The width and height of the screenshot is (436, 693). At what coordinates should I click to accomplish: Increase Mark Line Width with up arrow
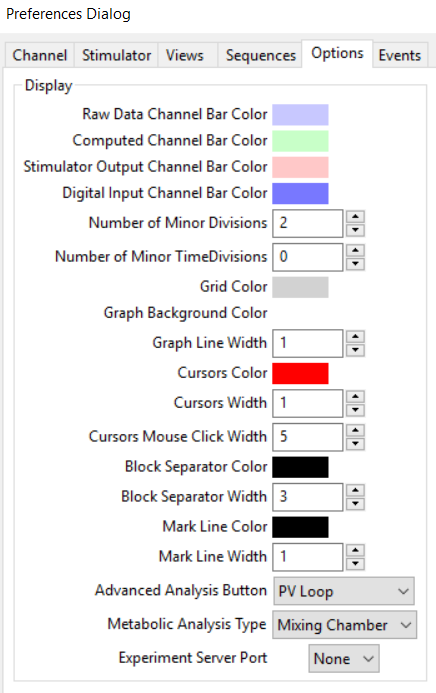click(x=355, y=550)
